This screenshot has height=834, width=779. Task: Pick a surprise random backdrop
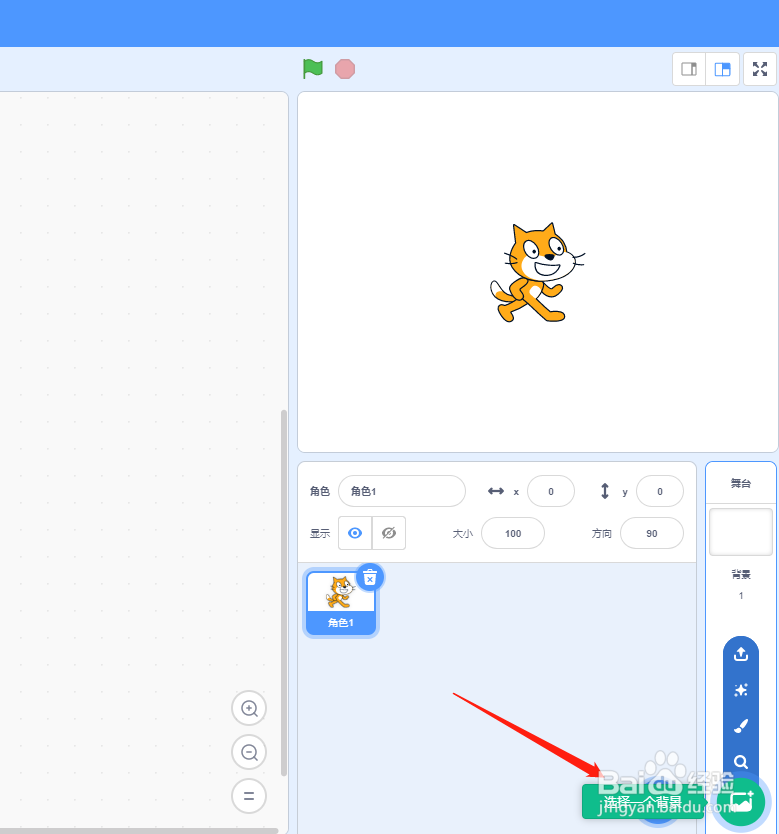[741, 690]
